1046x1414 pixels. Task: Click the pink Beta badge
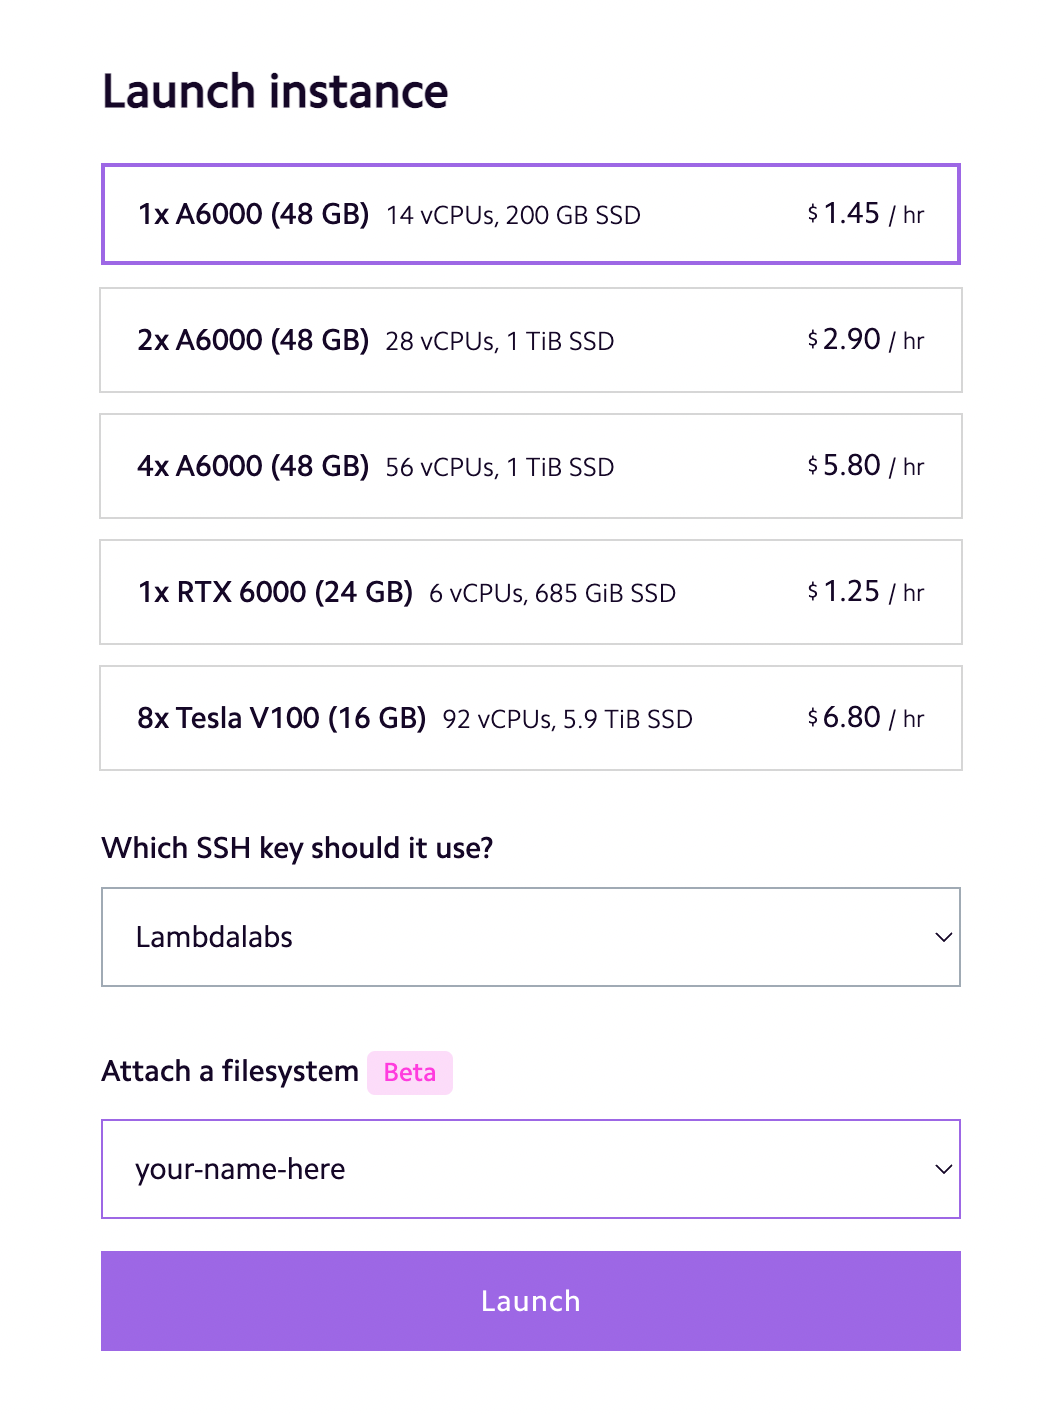[x=410, y=1073]
